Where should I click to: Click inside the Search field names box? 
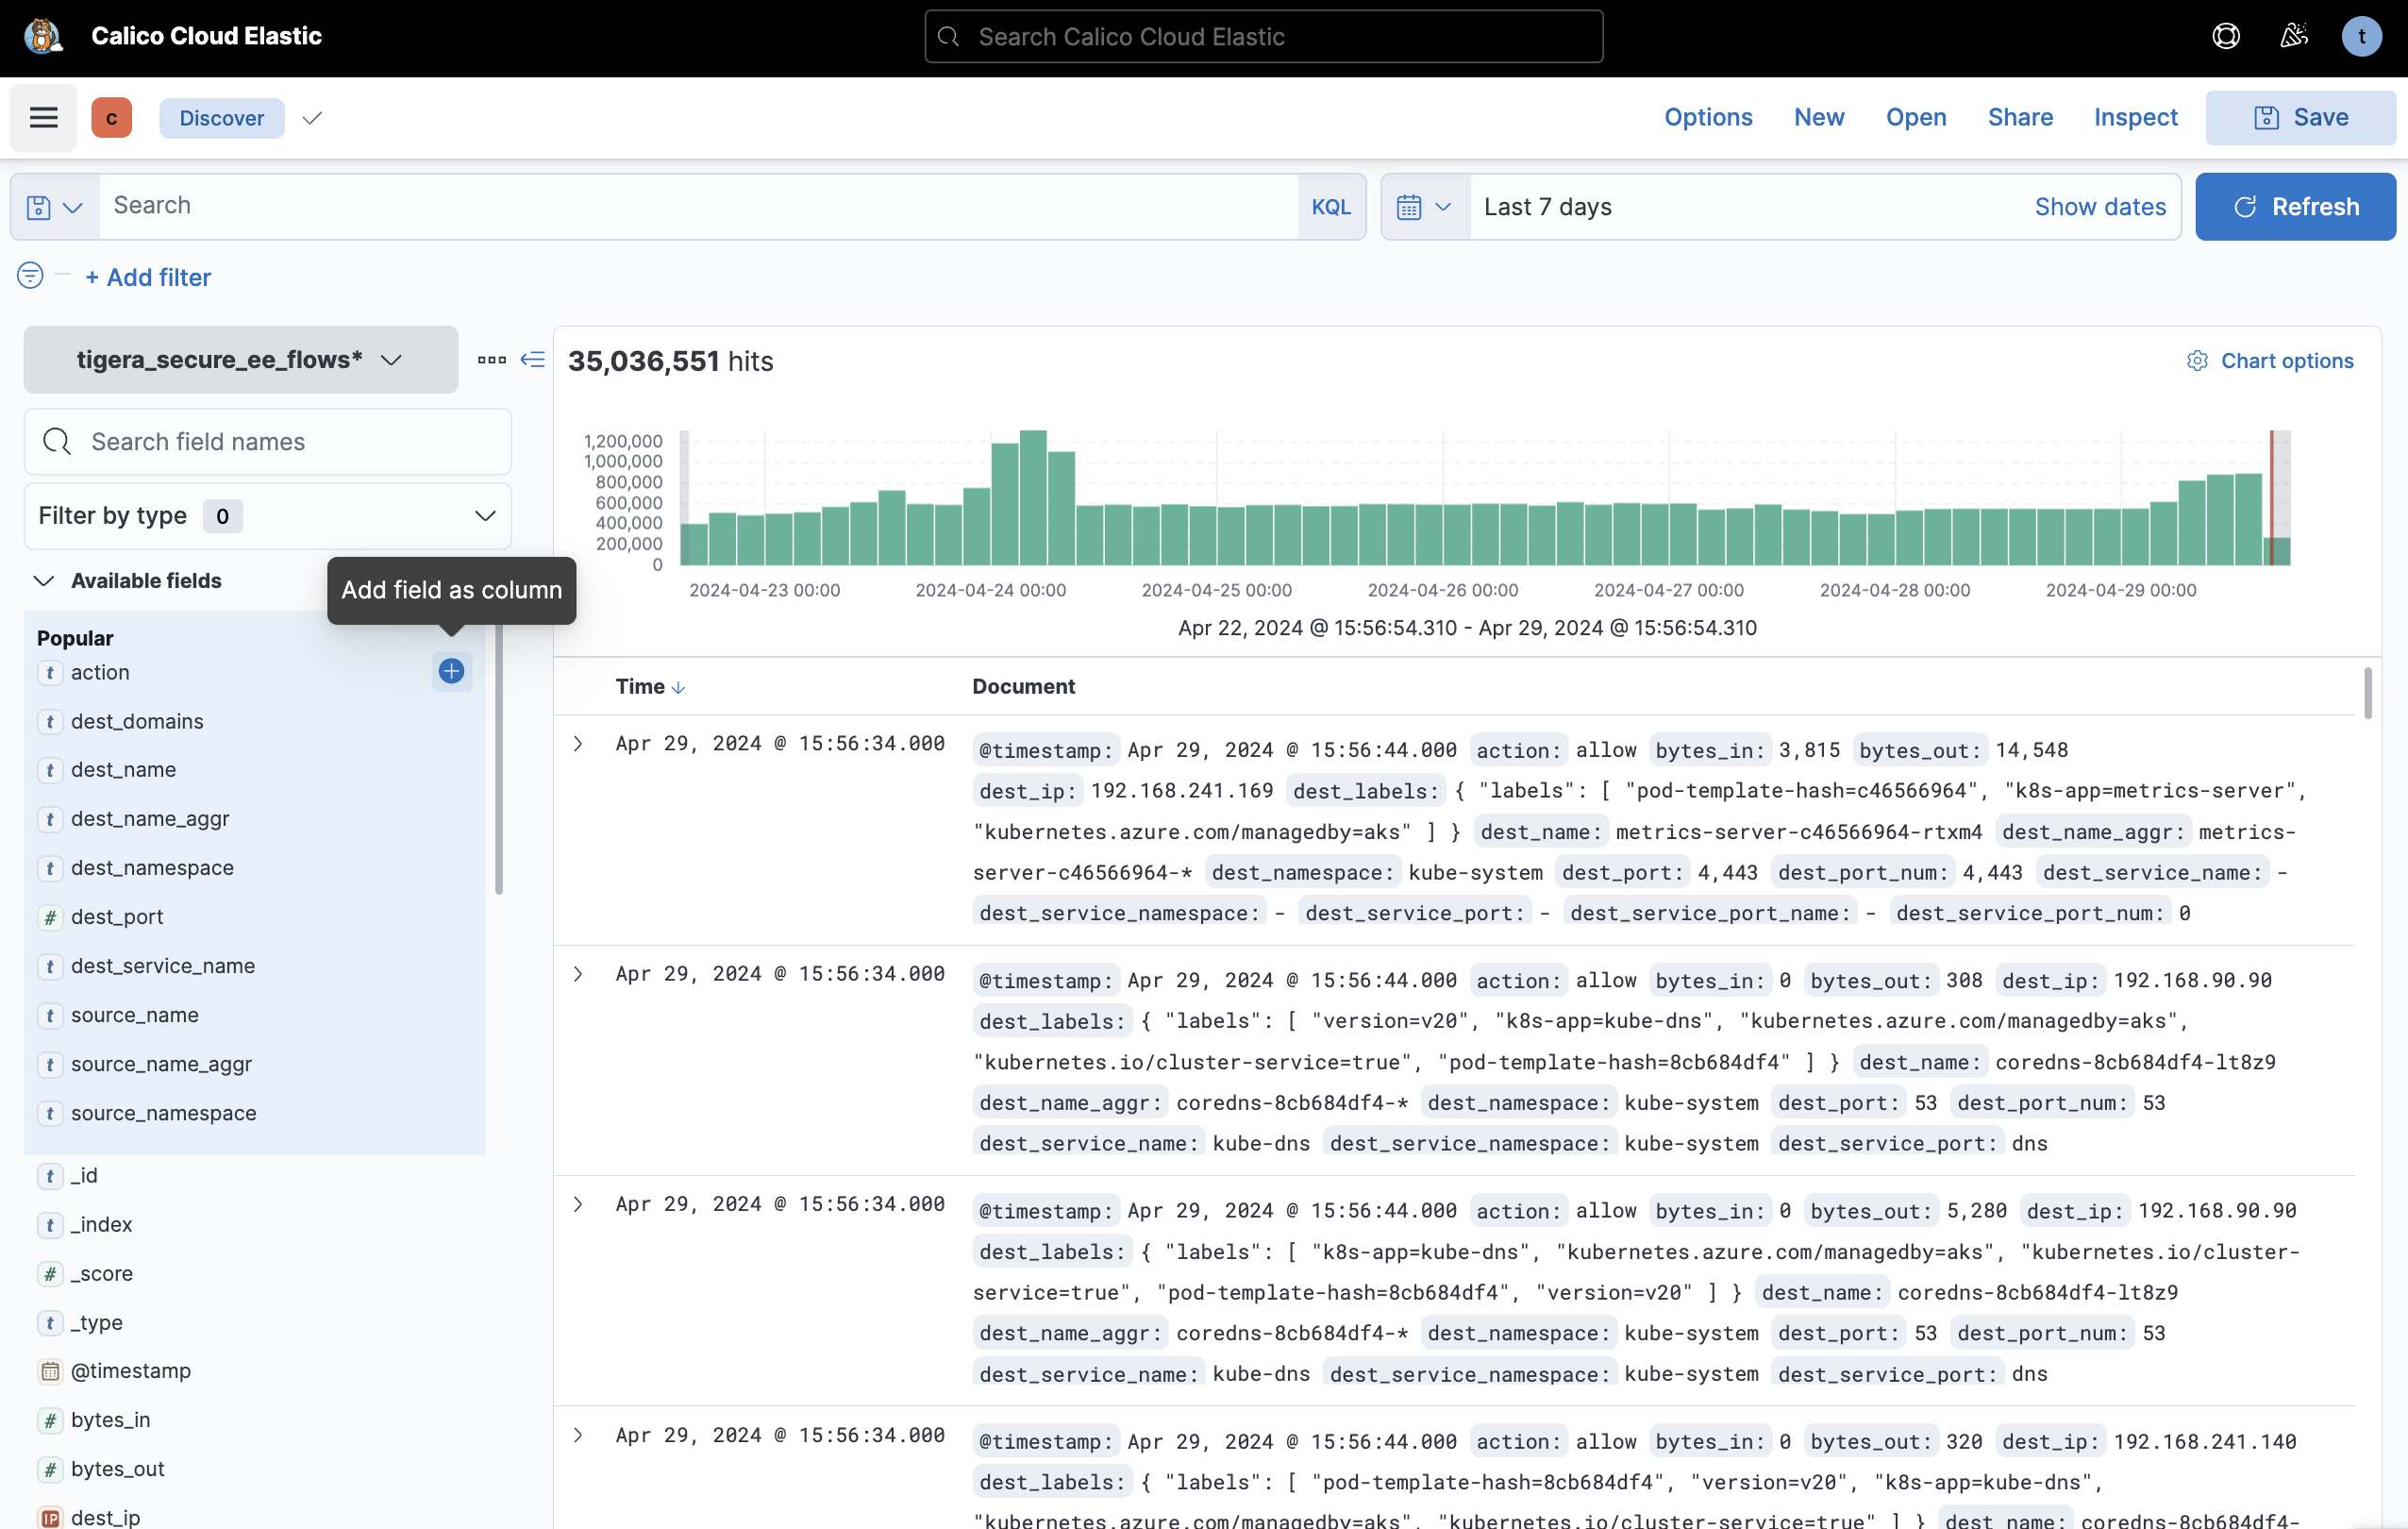tap(267, 441)
